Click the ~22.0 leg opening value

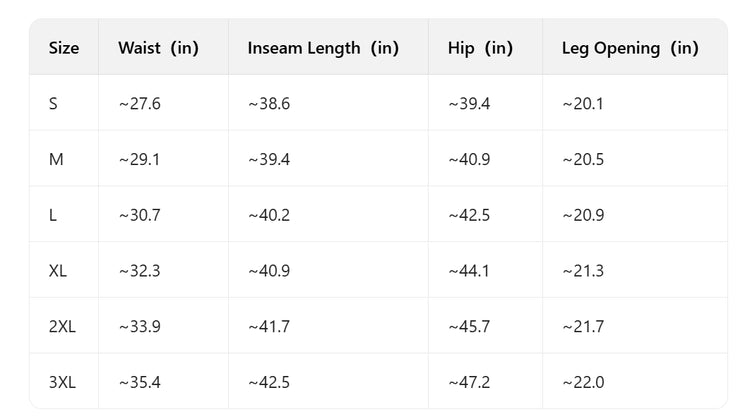(583, 382)
